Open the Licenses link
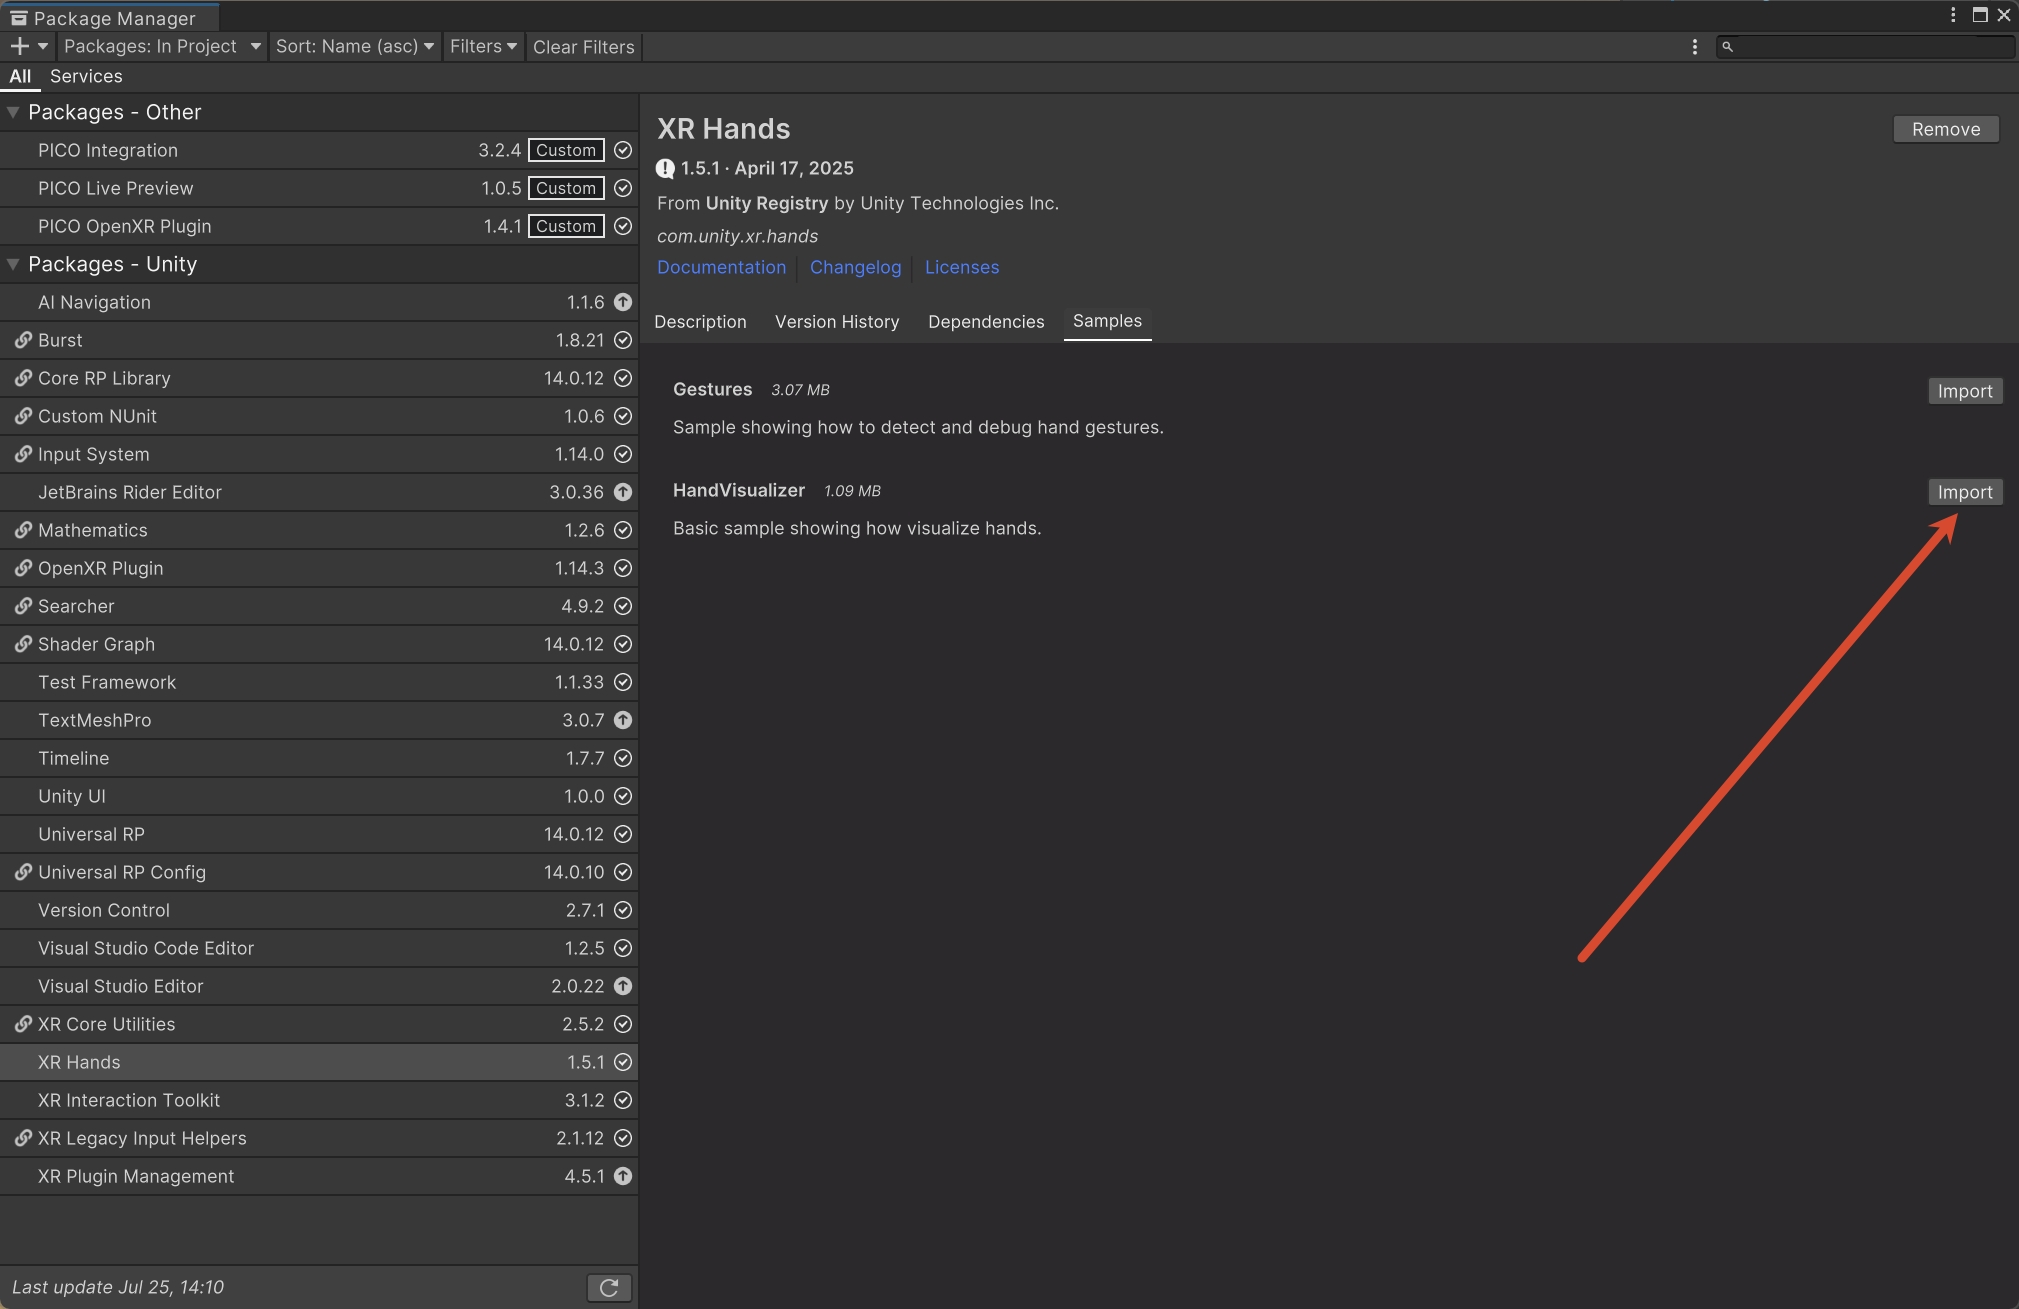 961,267
